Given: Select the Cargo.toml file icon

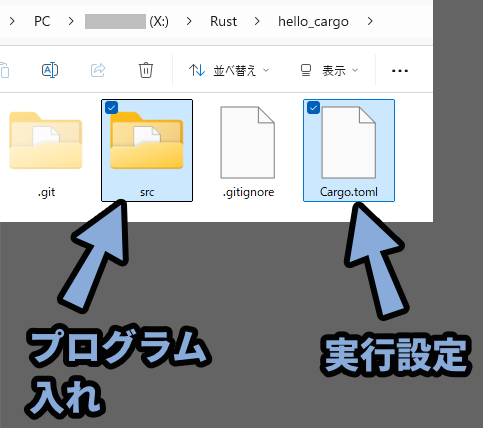Looking at the screenshot, I should 349,142.
